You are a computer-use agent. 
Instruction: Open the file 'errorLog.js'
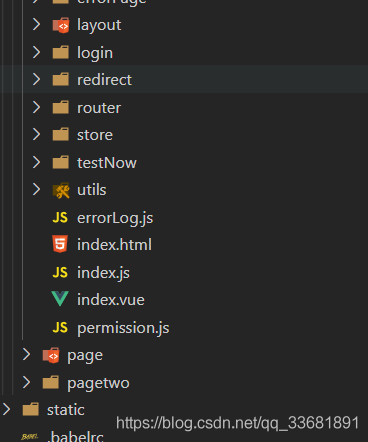[115, 219]
